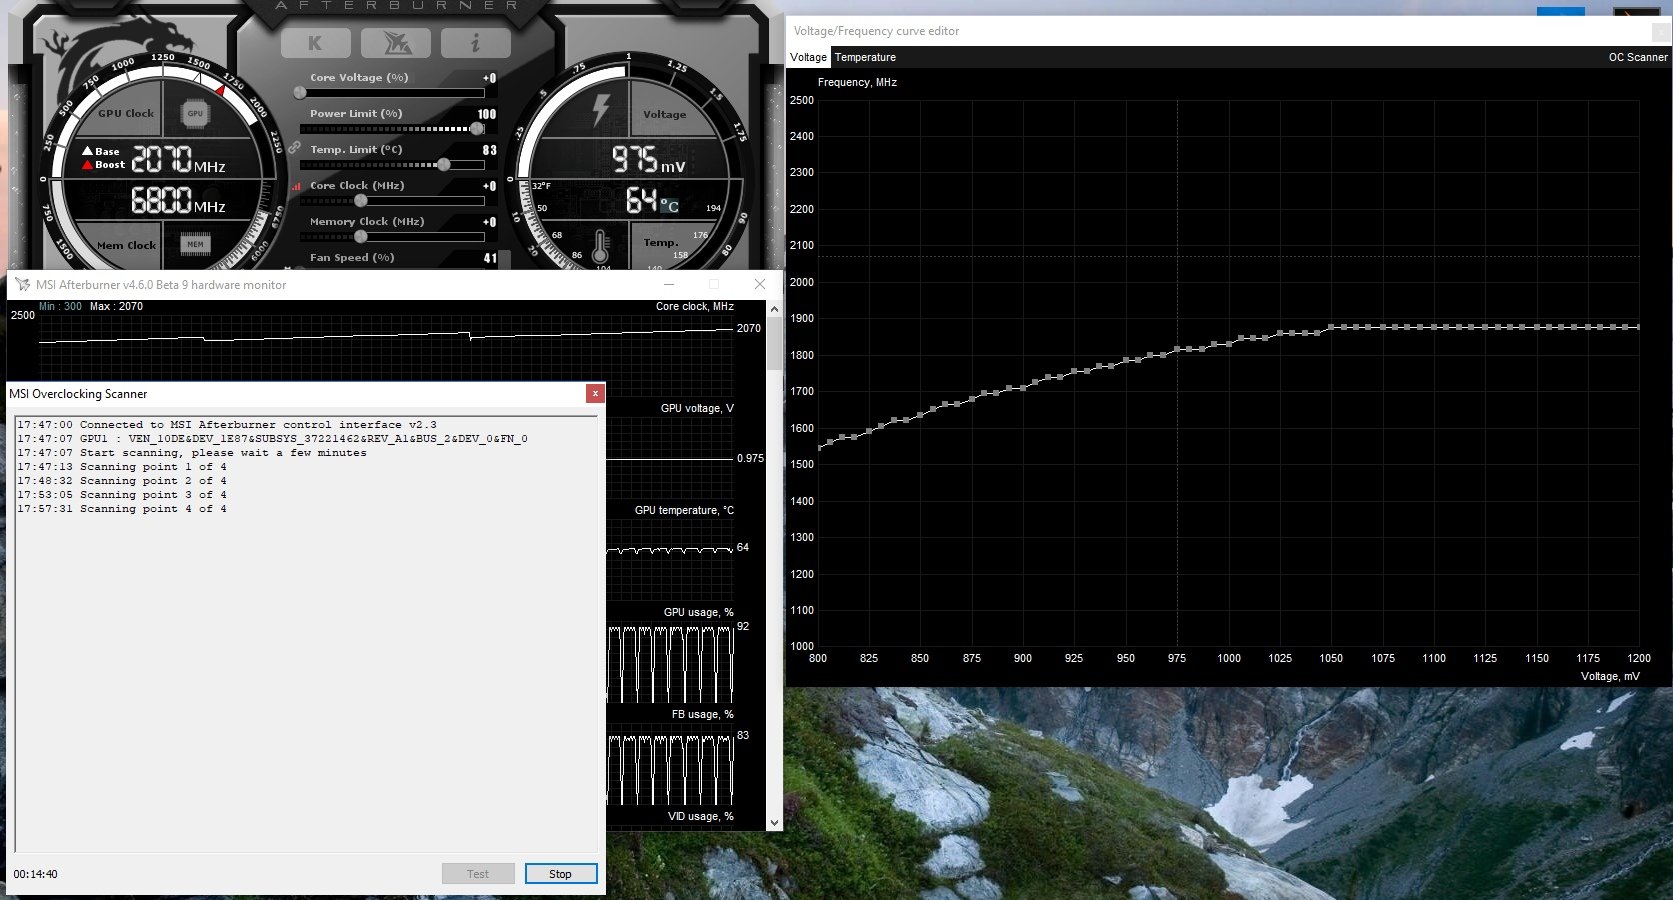Click the 'Max : 2070' label in monitor

[116, 307]
